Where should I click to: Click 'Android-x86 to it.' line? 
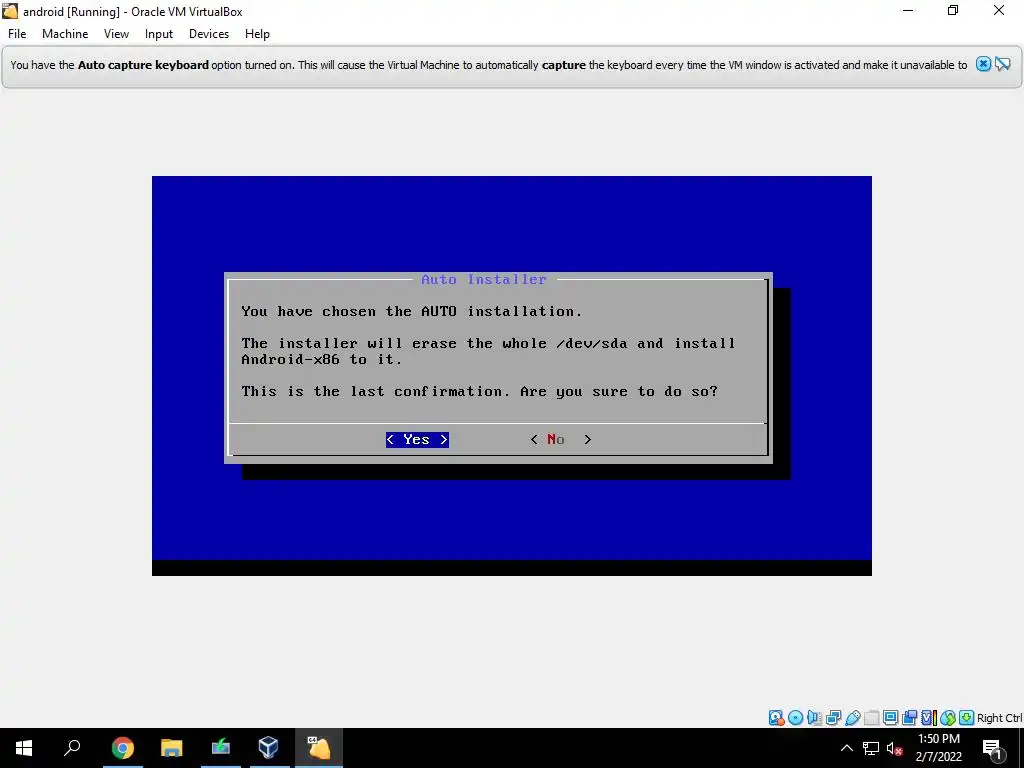click(x=322, y=359)
